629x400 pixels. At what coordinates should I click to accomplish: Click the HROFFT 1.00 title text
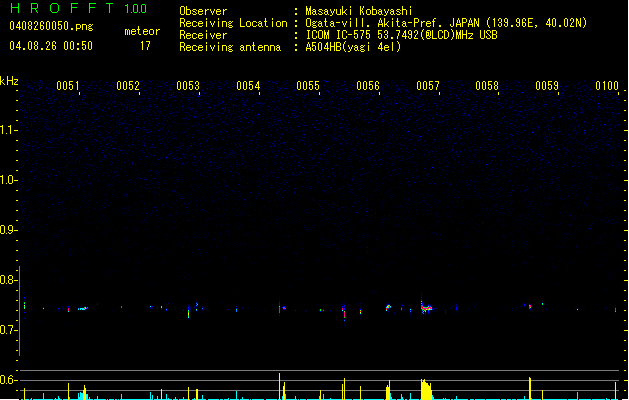[x=79, y=8]
